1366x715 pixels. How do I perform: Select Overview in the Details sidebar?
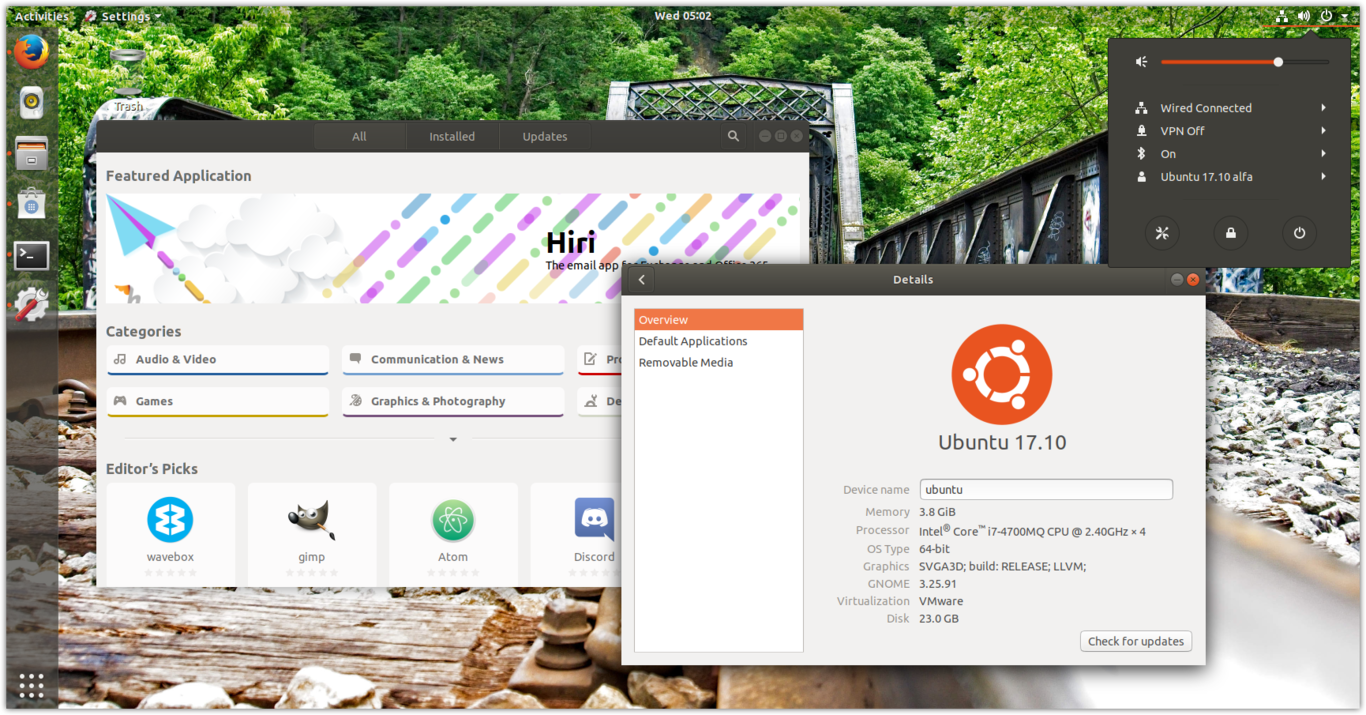[719, 320]
